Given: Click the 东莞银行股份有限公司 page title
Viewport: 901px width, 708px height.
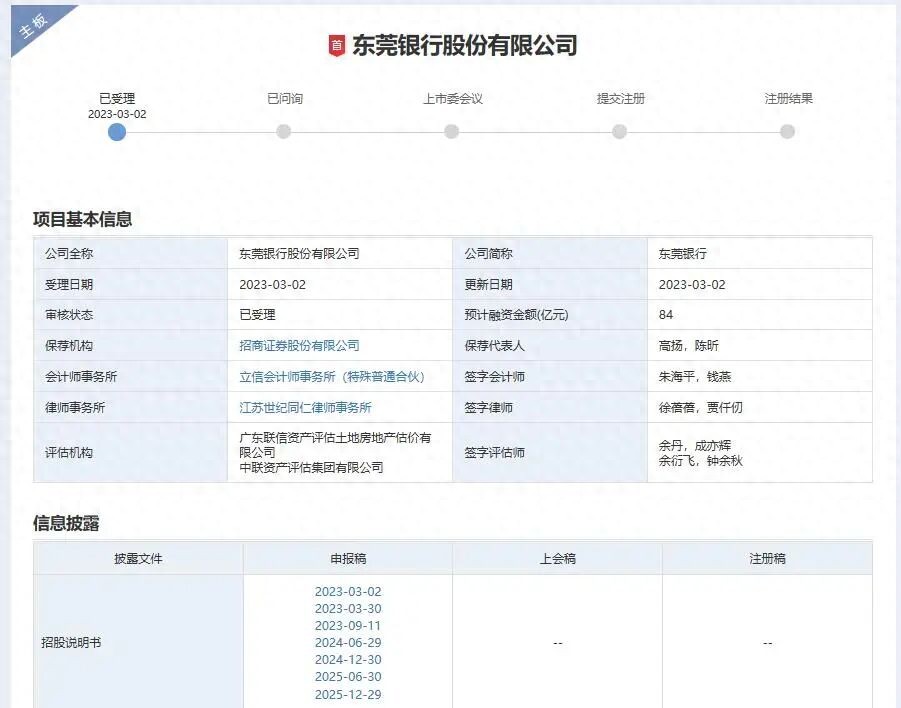Looking at the screenshot, I should click(465, 45).
